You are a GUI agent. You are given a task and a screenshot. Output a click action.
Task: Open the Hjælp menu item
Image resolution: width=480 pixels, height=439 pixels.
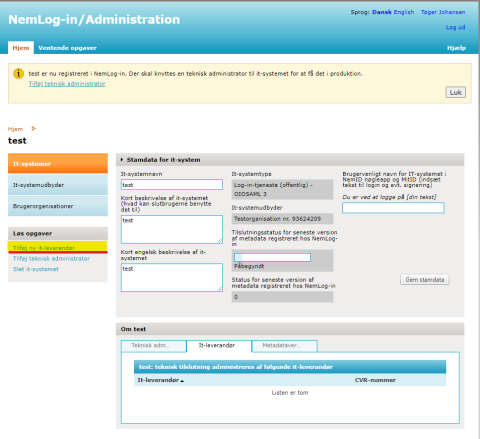click(x=456, y=48)
